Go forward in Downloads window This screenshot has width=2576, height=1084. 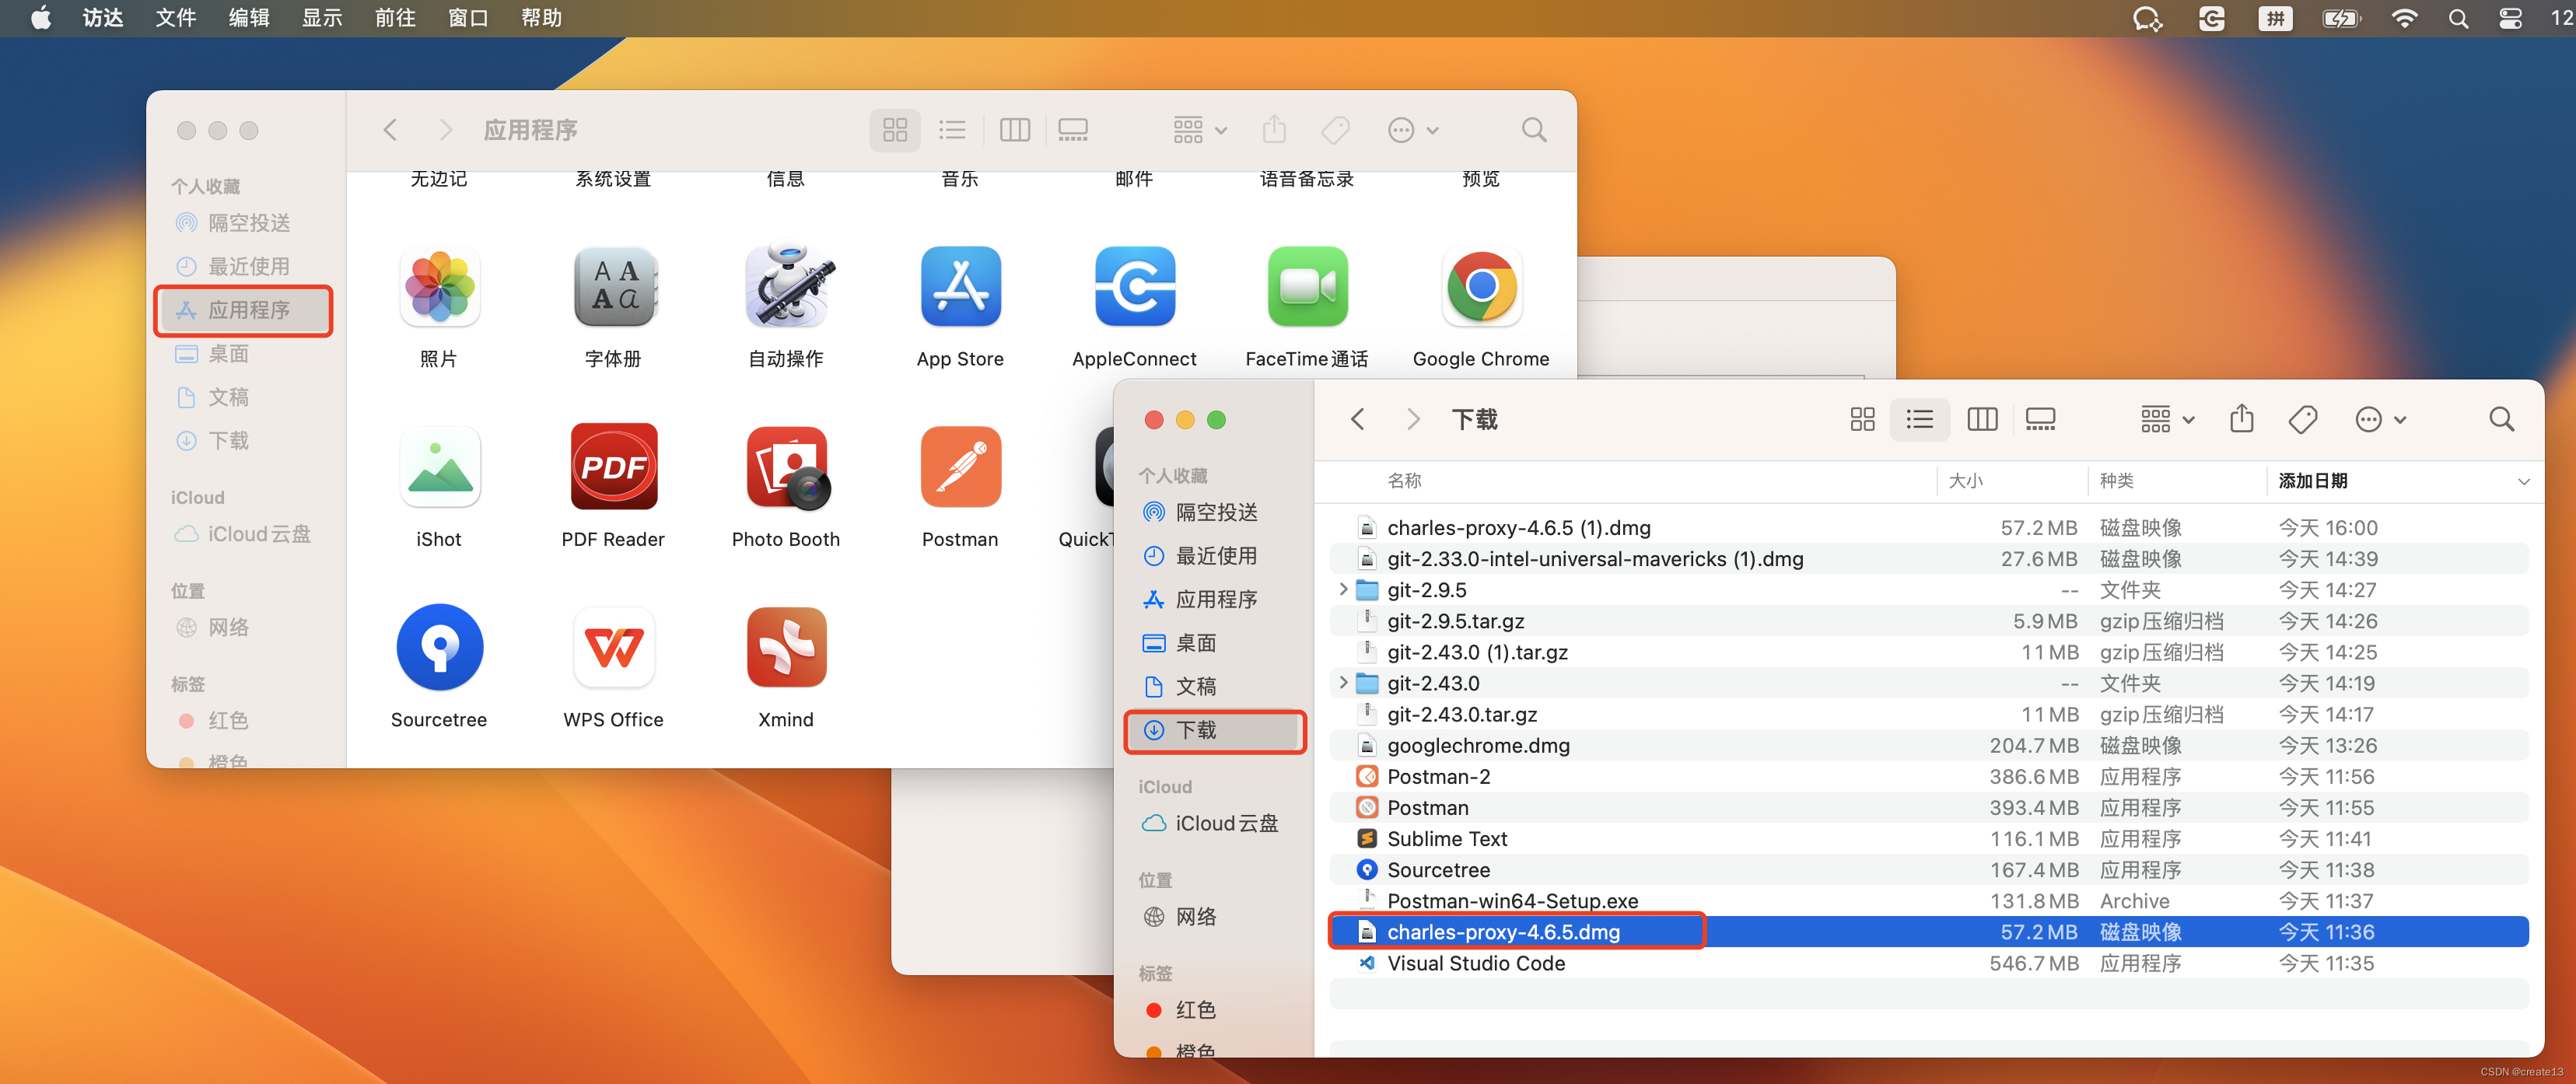1413,419
